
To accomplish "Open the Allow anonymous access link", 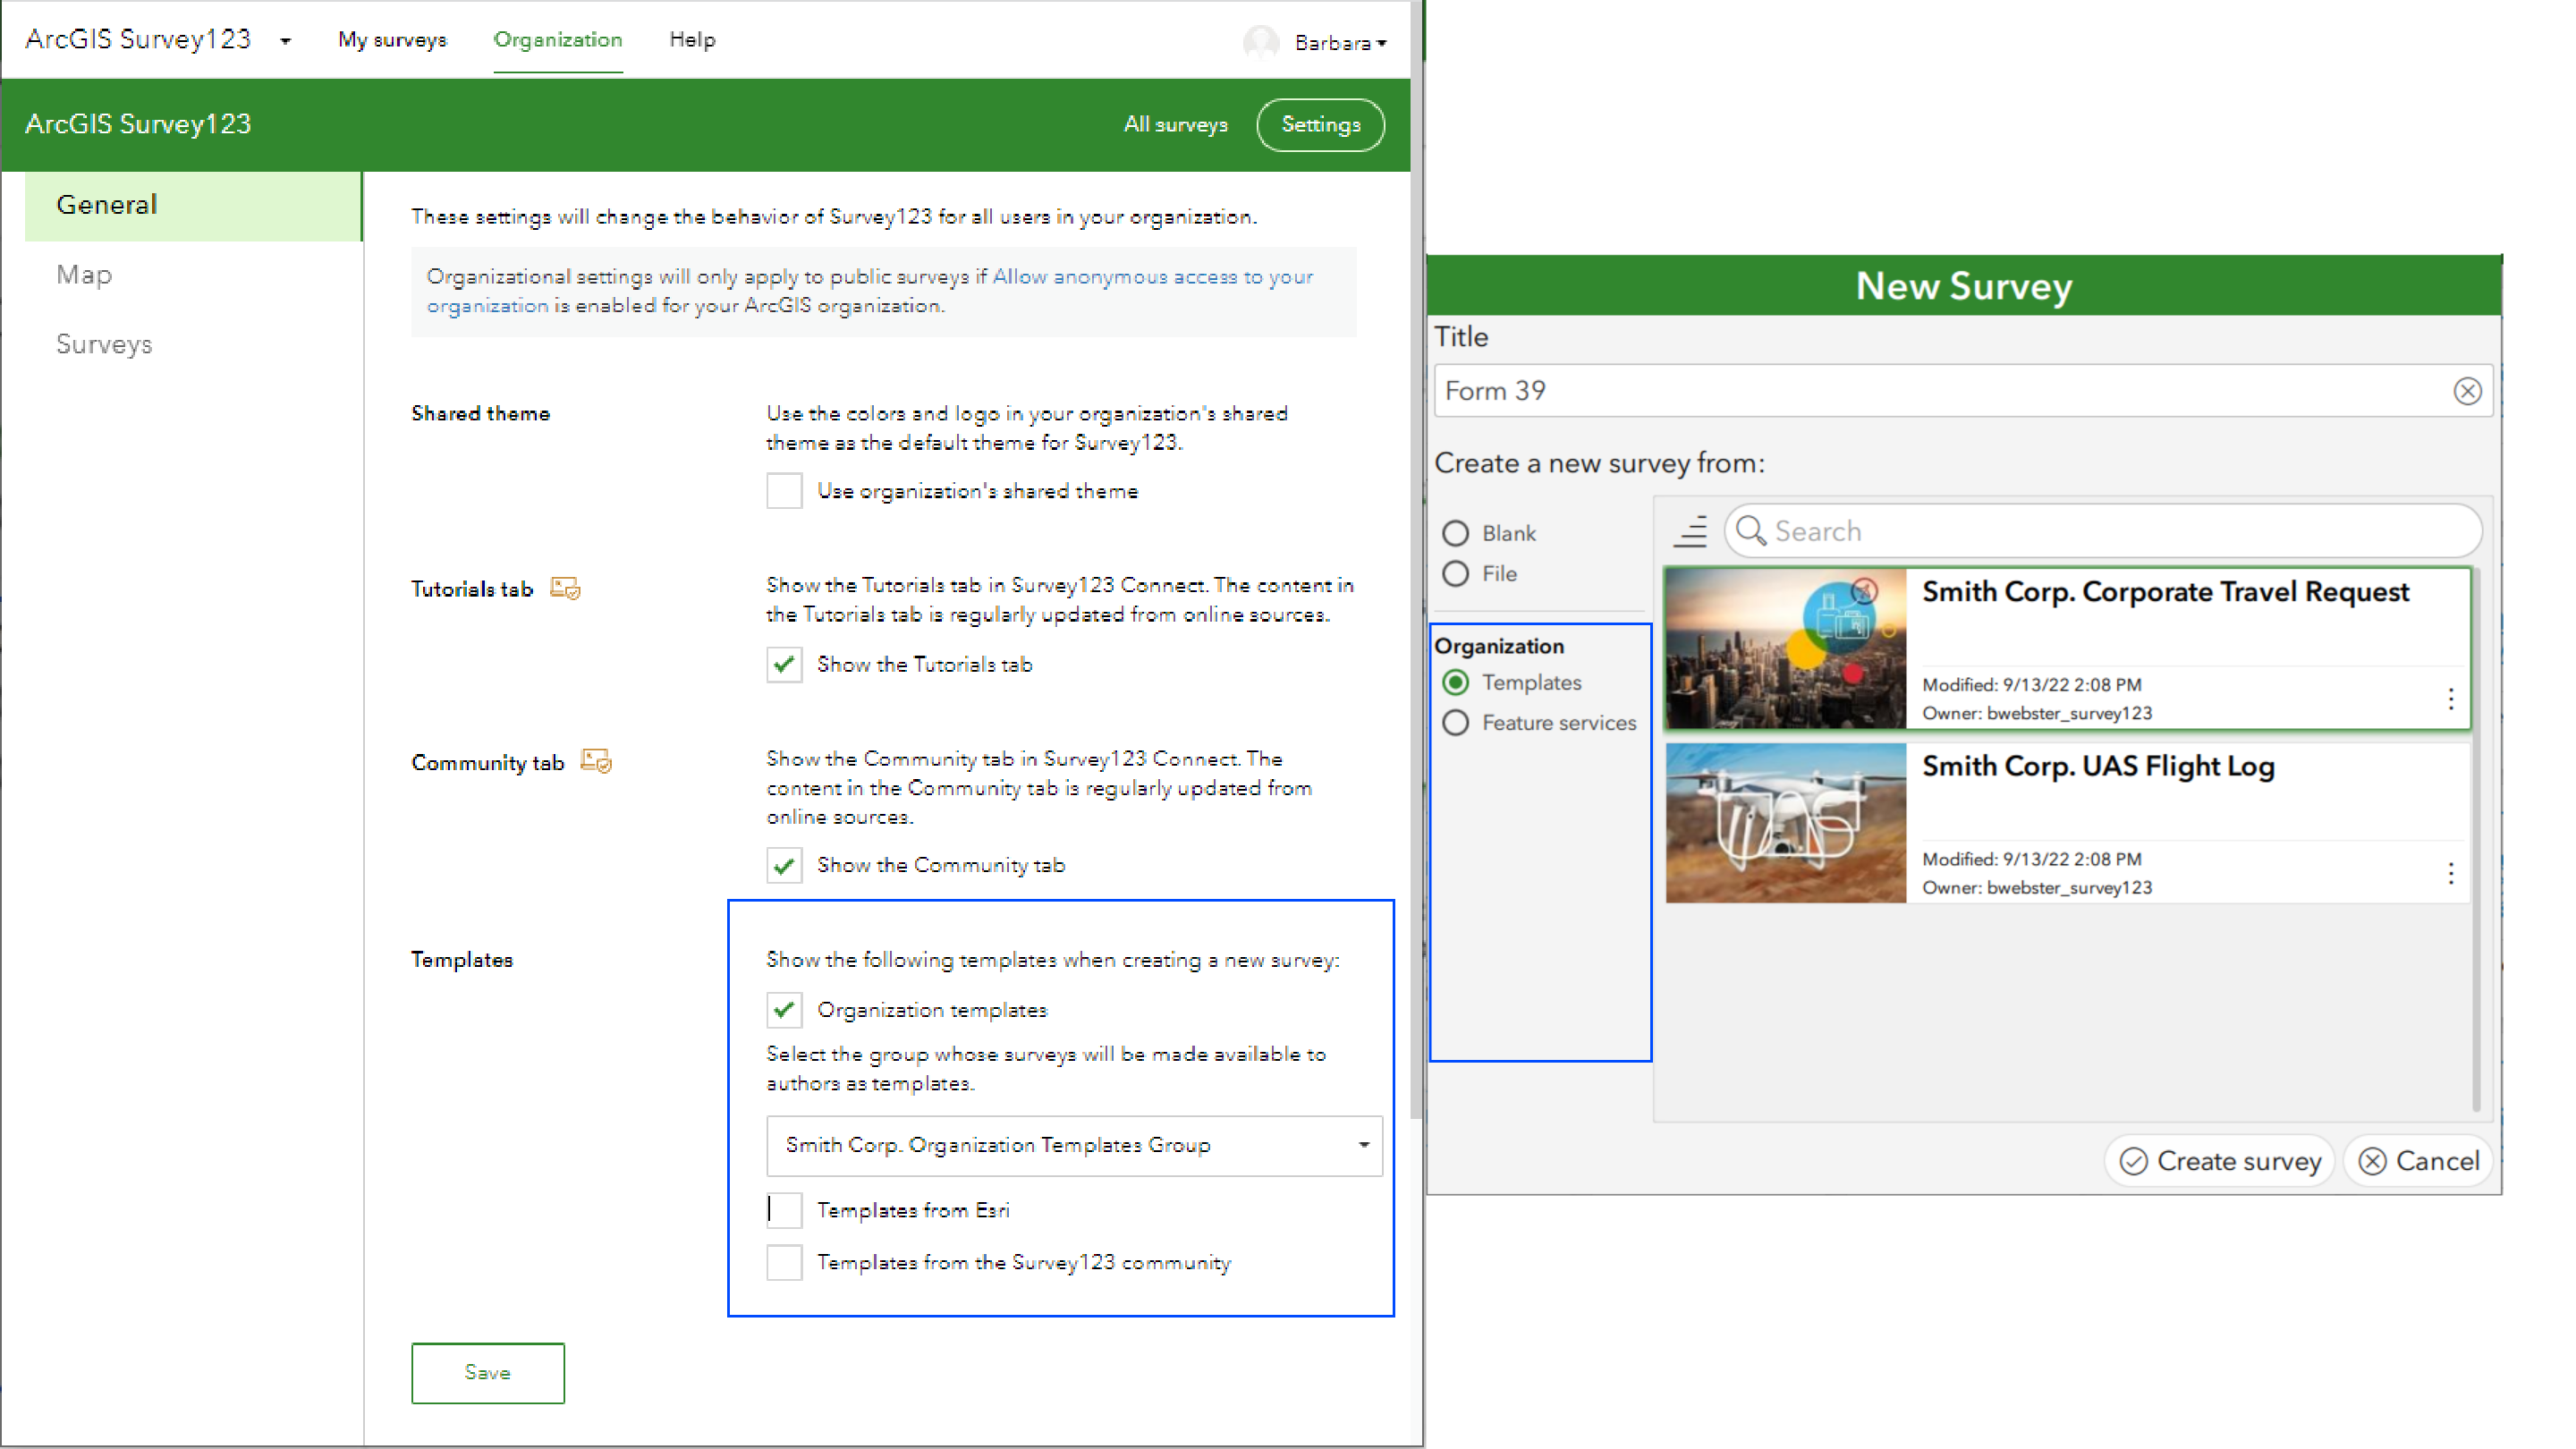I will point(1151,277).
